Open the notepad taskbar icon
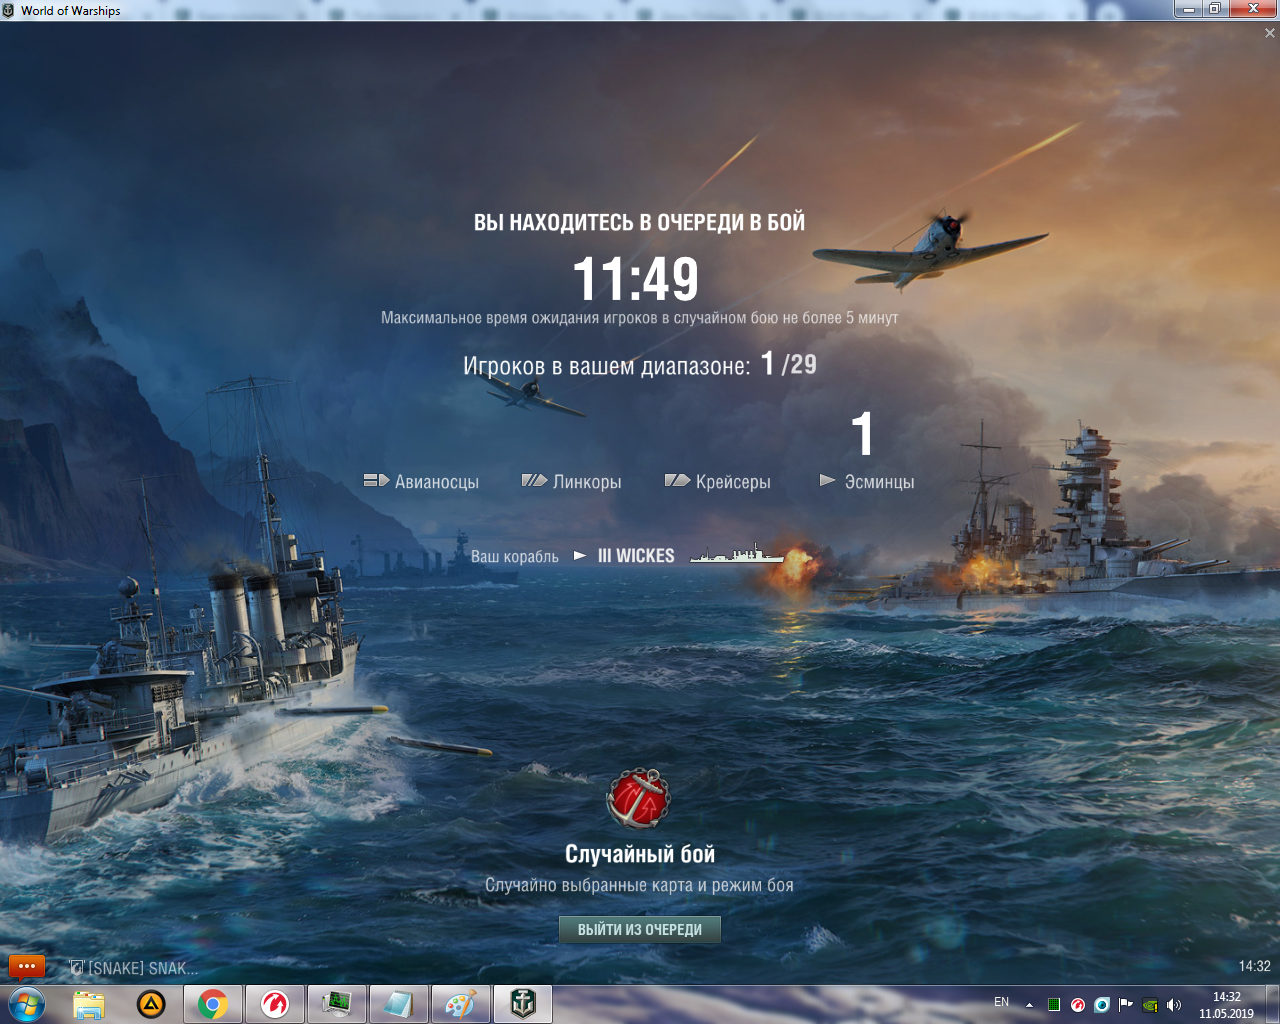The image size is (1280, 1024). click(398, 1004)
